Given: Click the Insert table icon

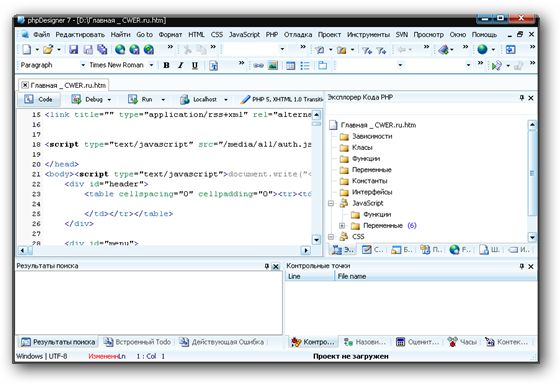Looking at the screenshot, I should tap(290, 65).
